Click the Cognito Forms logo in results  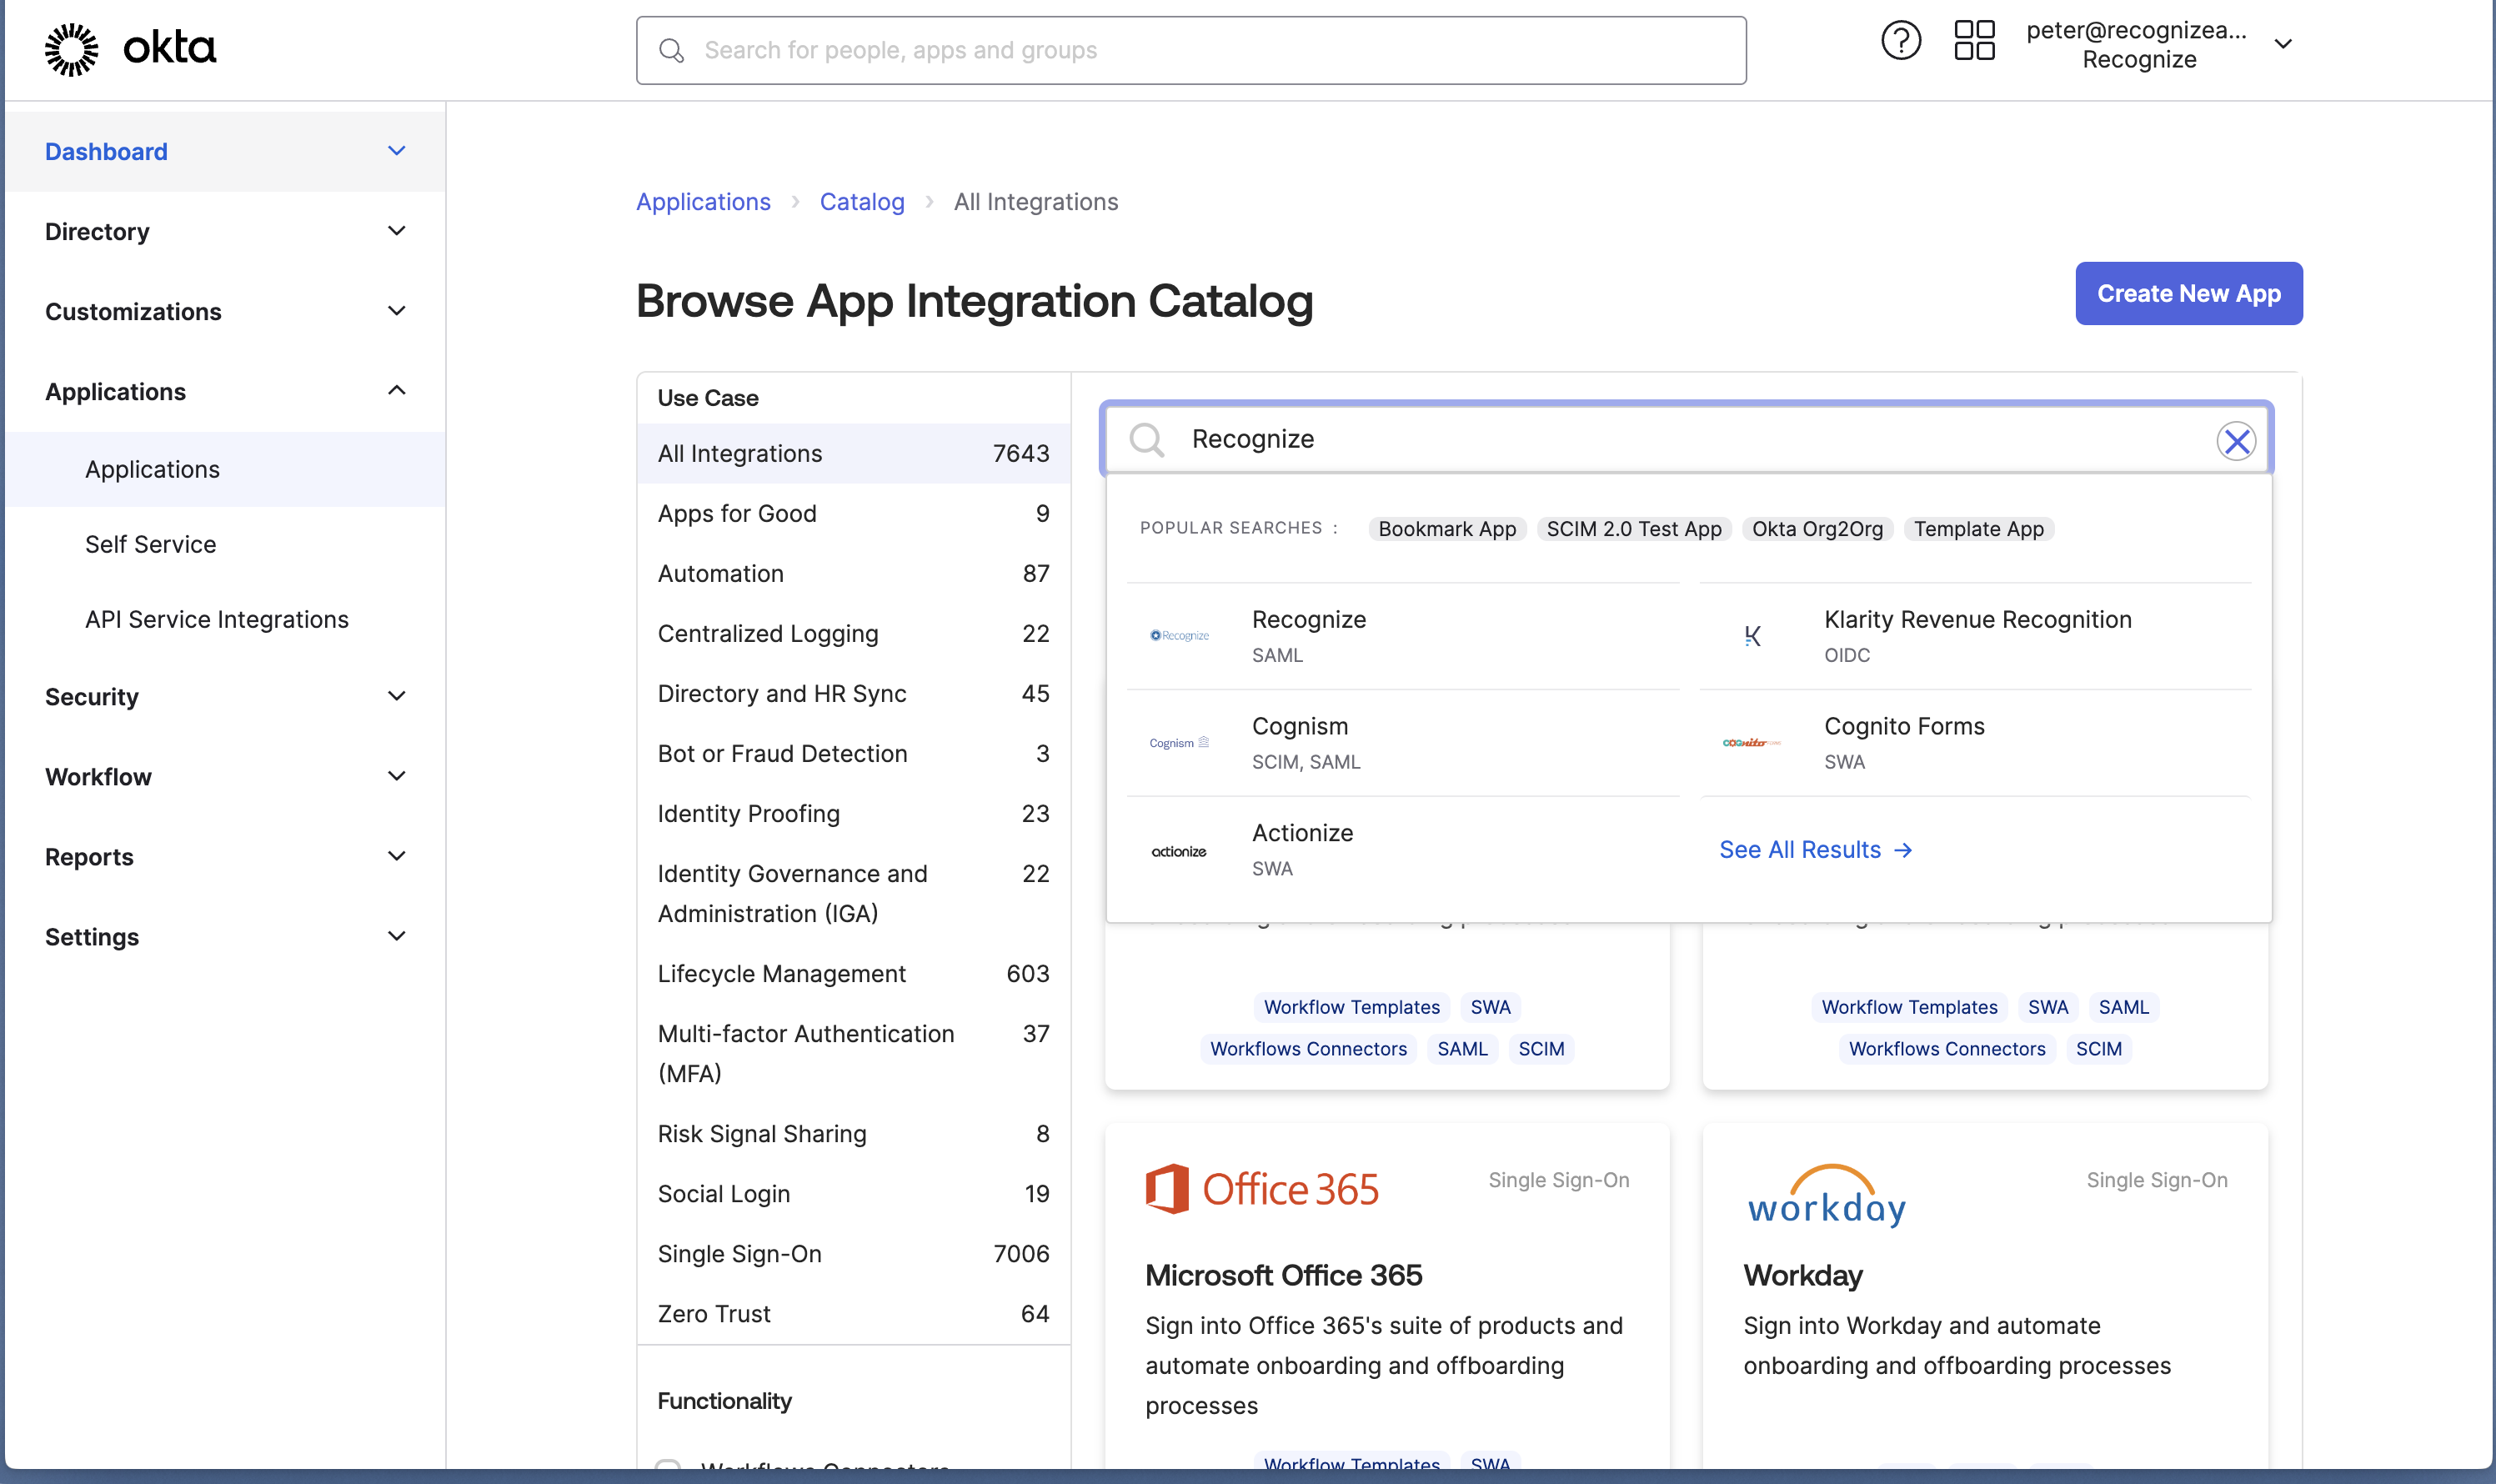pyautogui.click(x=1751, y=742)
